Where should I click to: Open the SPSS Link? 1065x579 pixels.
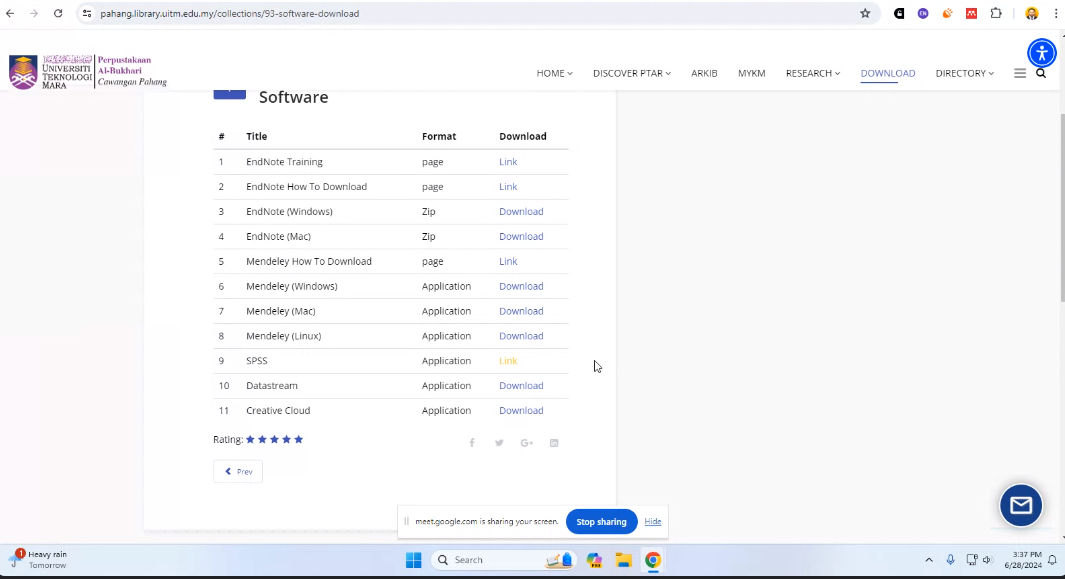(x=508, y=361)
